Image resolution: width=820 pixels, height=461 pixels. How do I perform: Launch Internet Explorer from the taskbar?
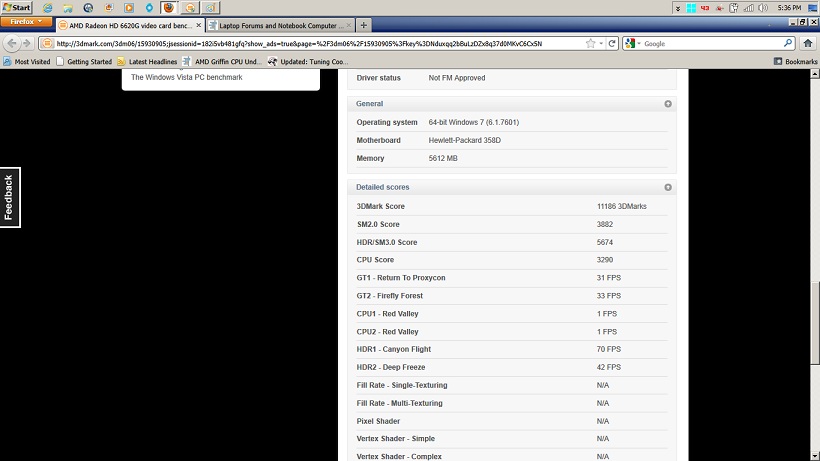pyautogui.click(x=48, y=8)
